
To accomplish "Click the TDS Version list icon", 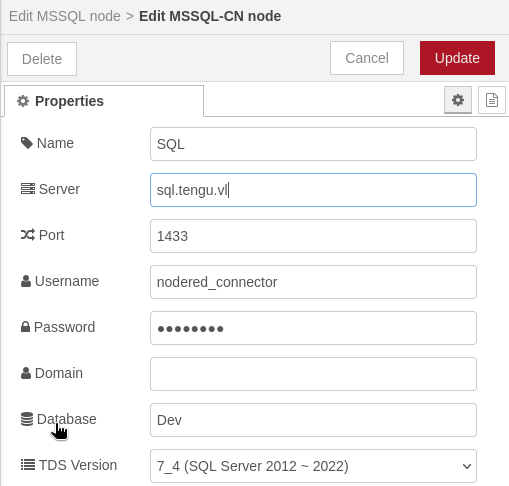I will pos(28,465).
